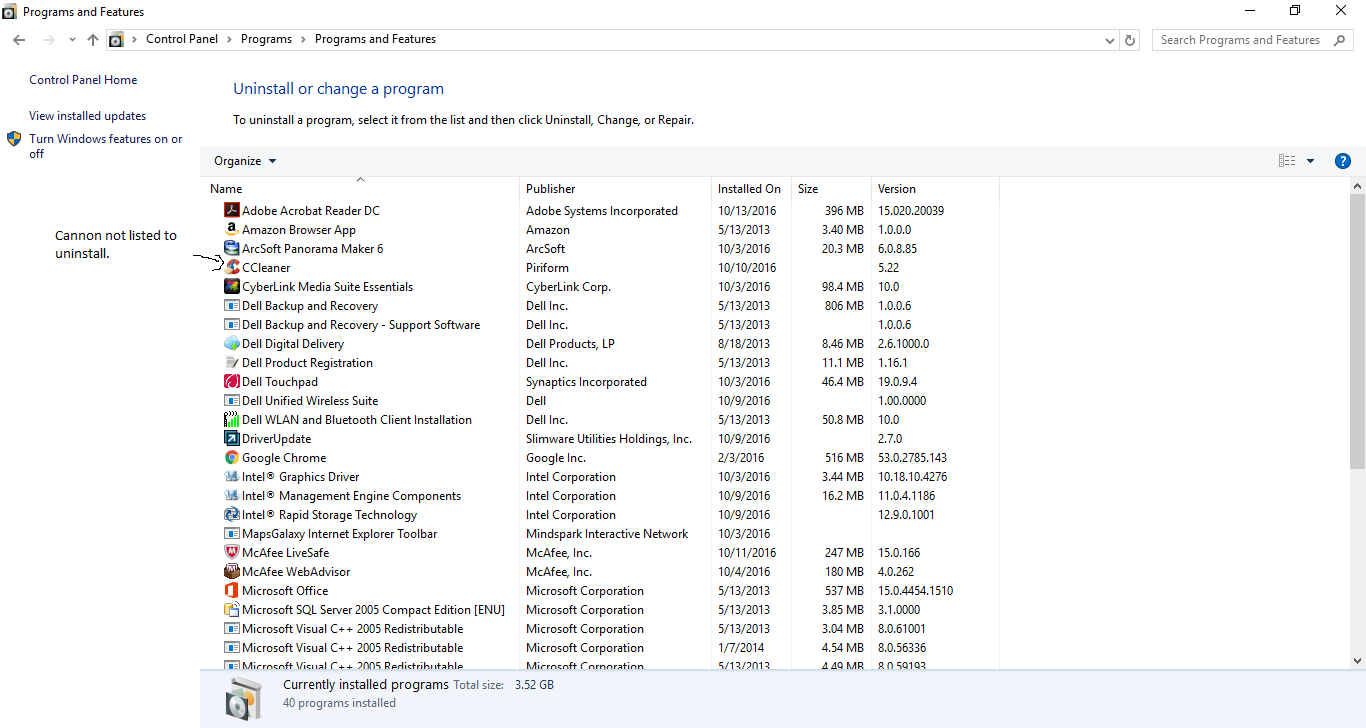Viewport: 1366px width, 728px height.
Task: Click publisher Mindspark Interactive Network
Action: 607,534
